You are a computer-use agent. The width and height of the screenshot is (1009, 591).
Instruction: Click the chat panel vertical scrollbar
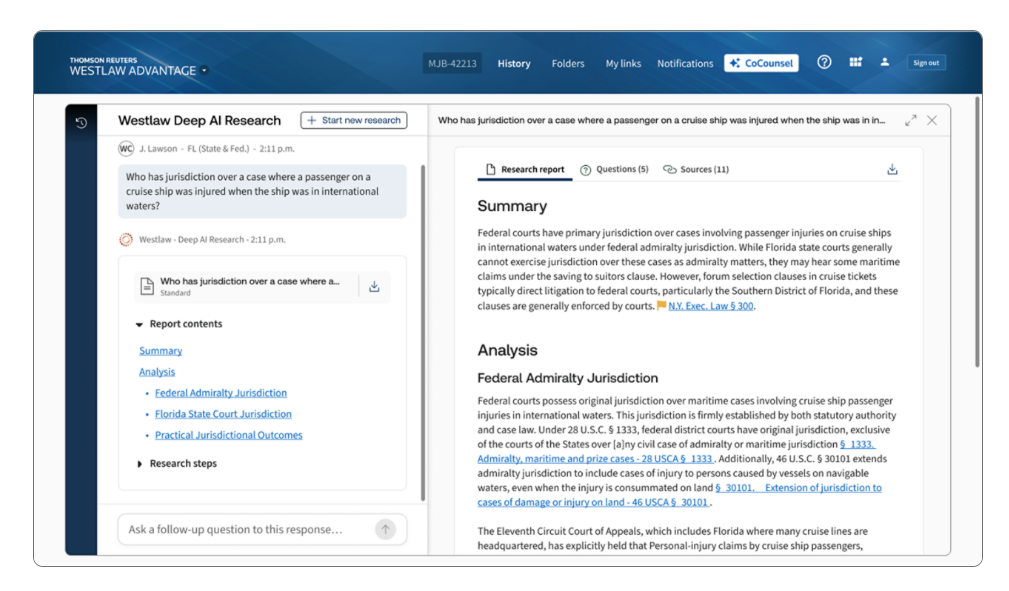pyautogui.click(x=422, y=330)
